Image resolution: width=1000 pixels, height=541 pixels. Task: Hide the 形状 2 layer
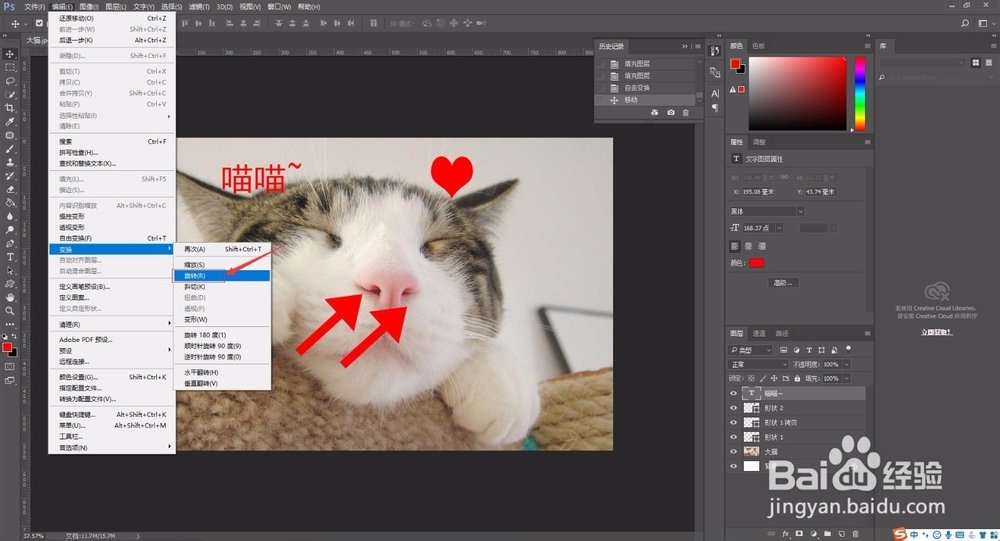[x=733, y=408]
